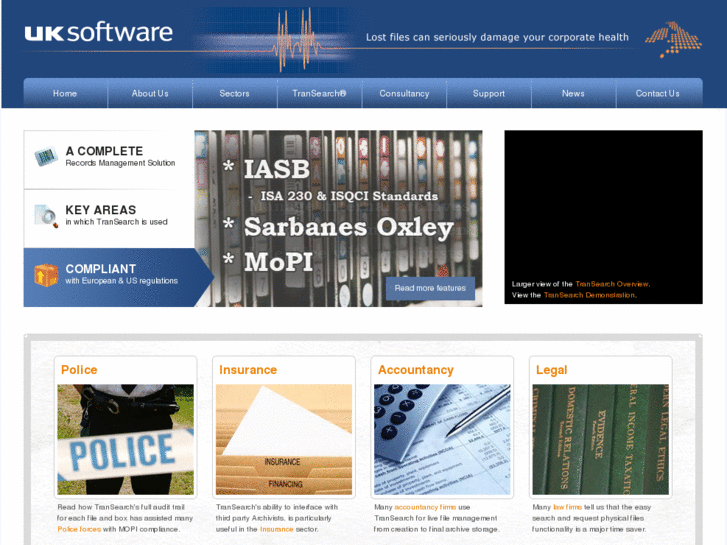Click the magnifier icon beside Key Areas
Screen dimensions: 727x545
pos(46,216)
